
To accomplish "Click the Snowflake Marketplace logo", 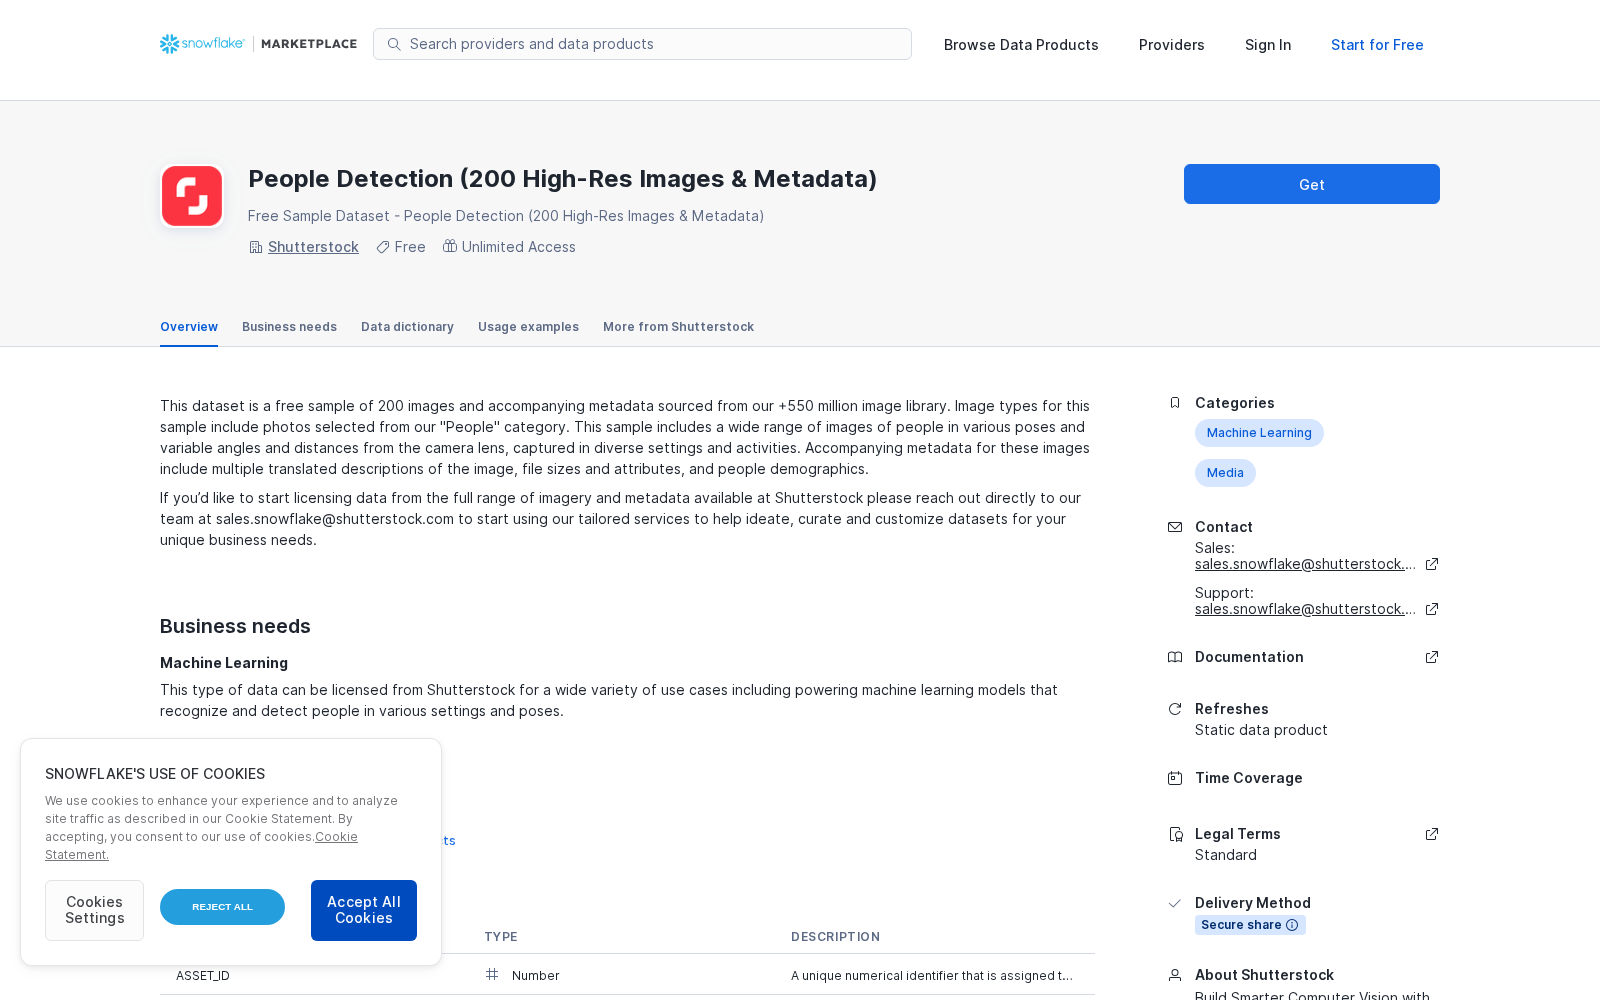I will click(258, 44).
